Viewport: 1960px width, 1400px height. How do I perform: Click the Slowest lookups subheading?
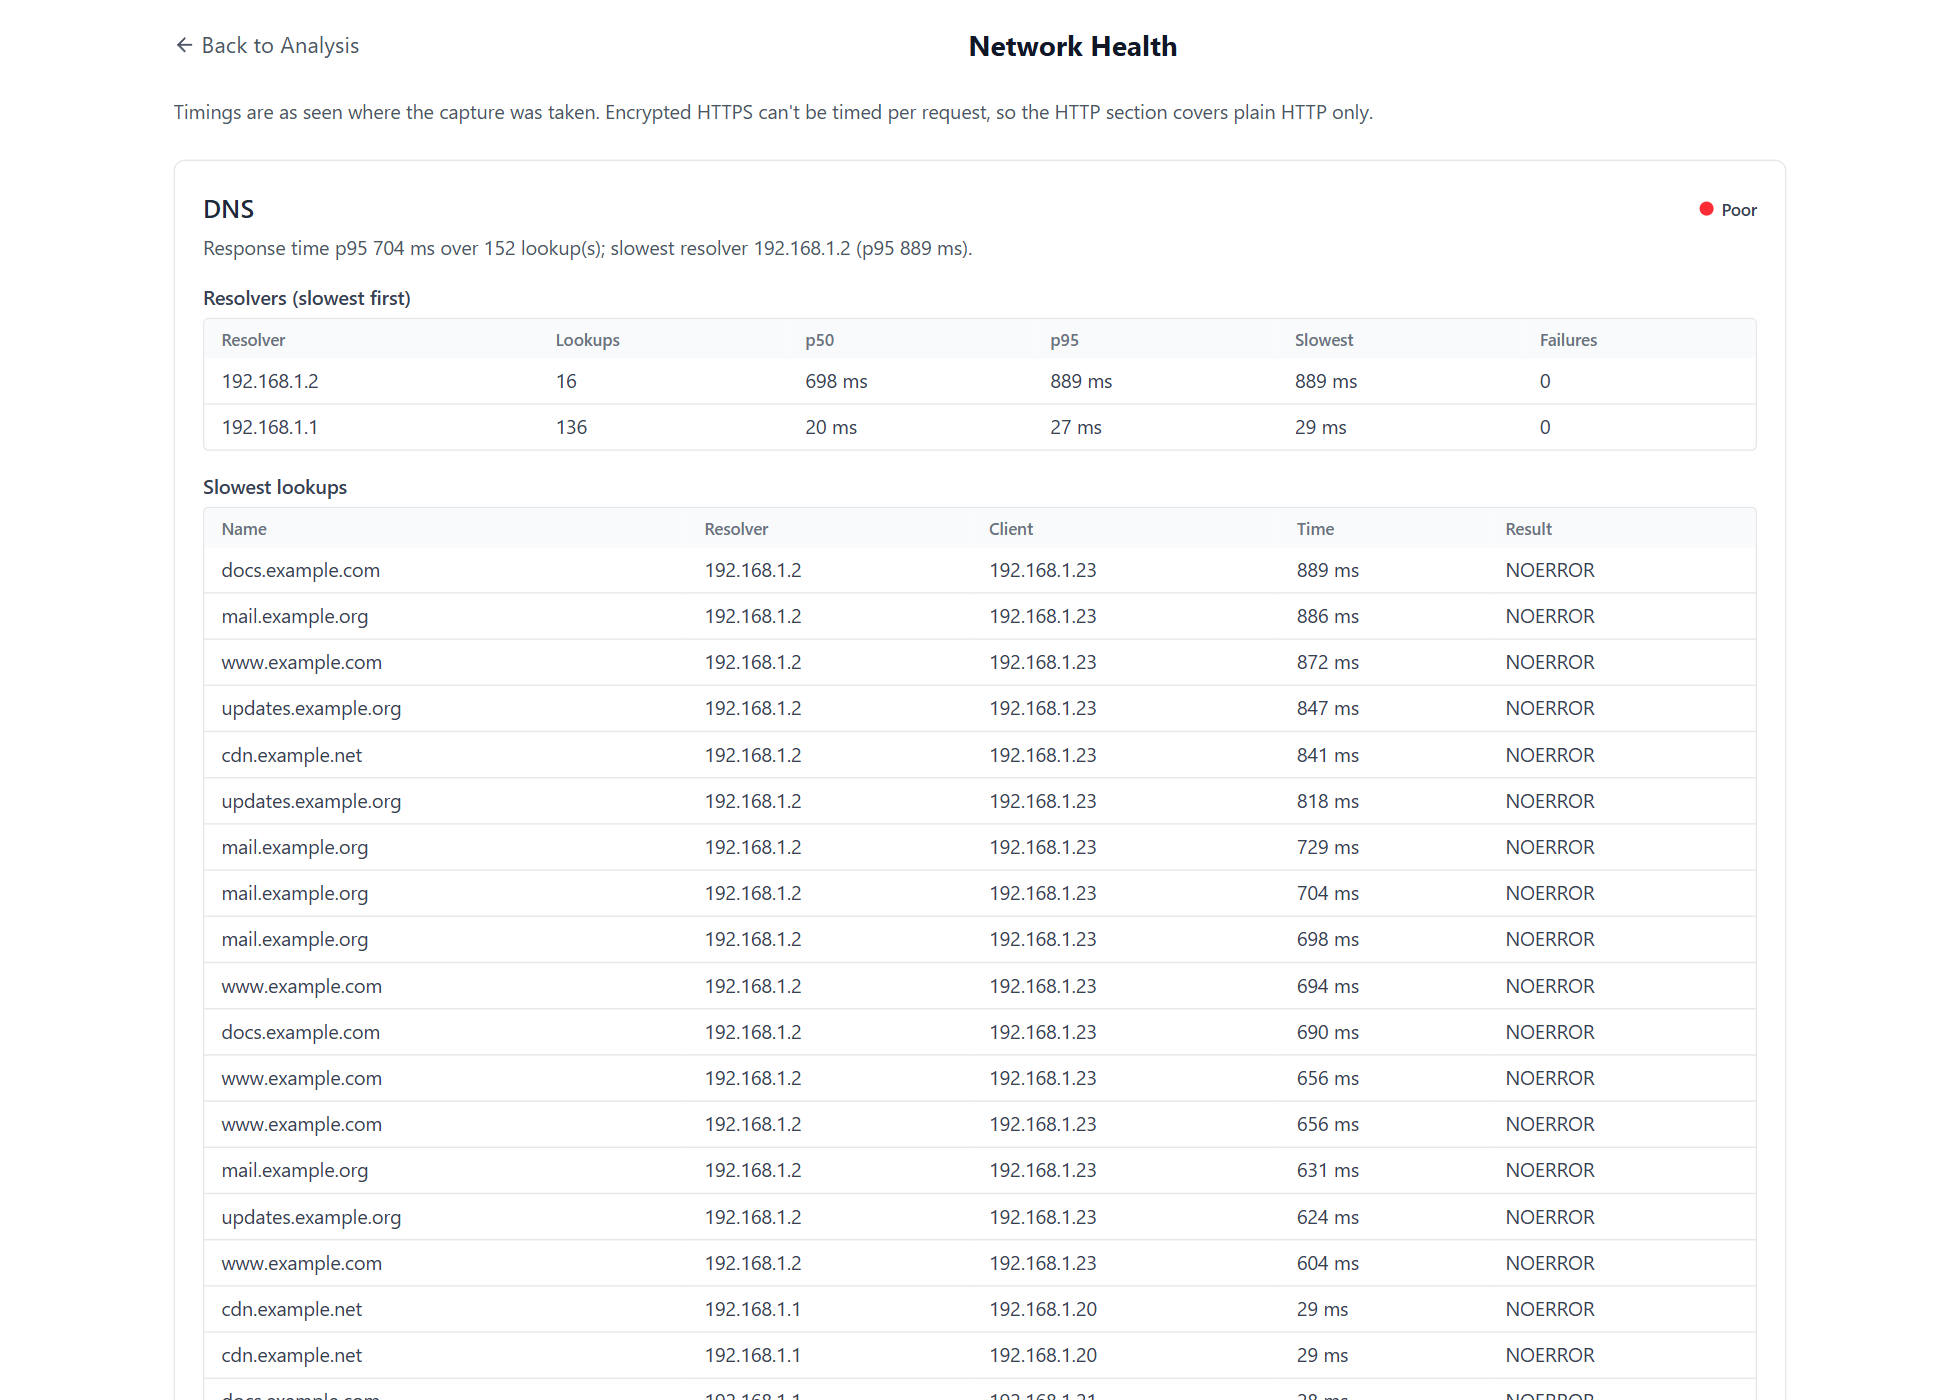click(x=275, y=487)
